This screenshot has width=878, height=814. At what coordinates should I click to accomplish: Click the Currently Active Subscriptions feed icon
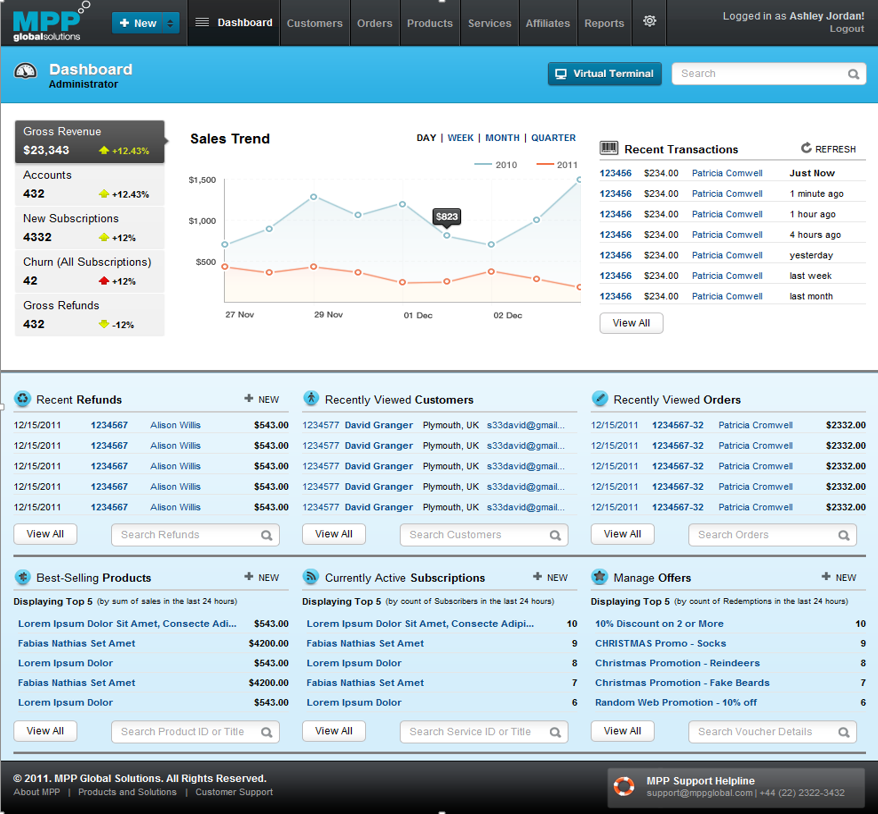[311, 577]
